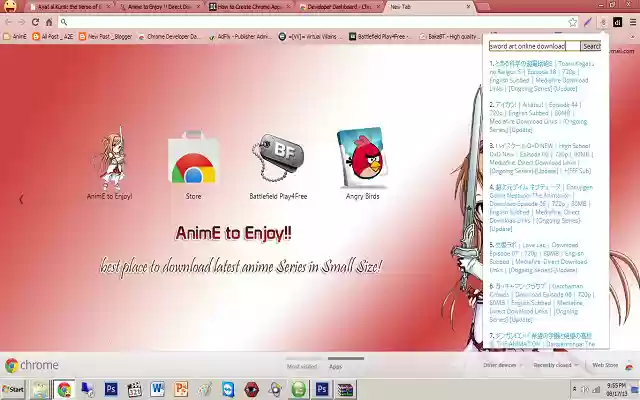Open Photoshop from the taskbar
The height and width of the screenshot is (400, 640).
pyautogui.click(x=111, y=389)
